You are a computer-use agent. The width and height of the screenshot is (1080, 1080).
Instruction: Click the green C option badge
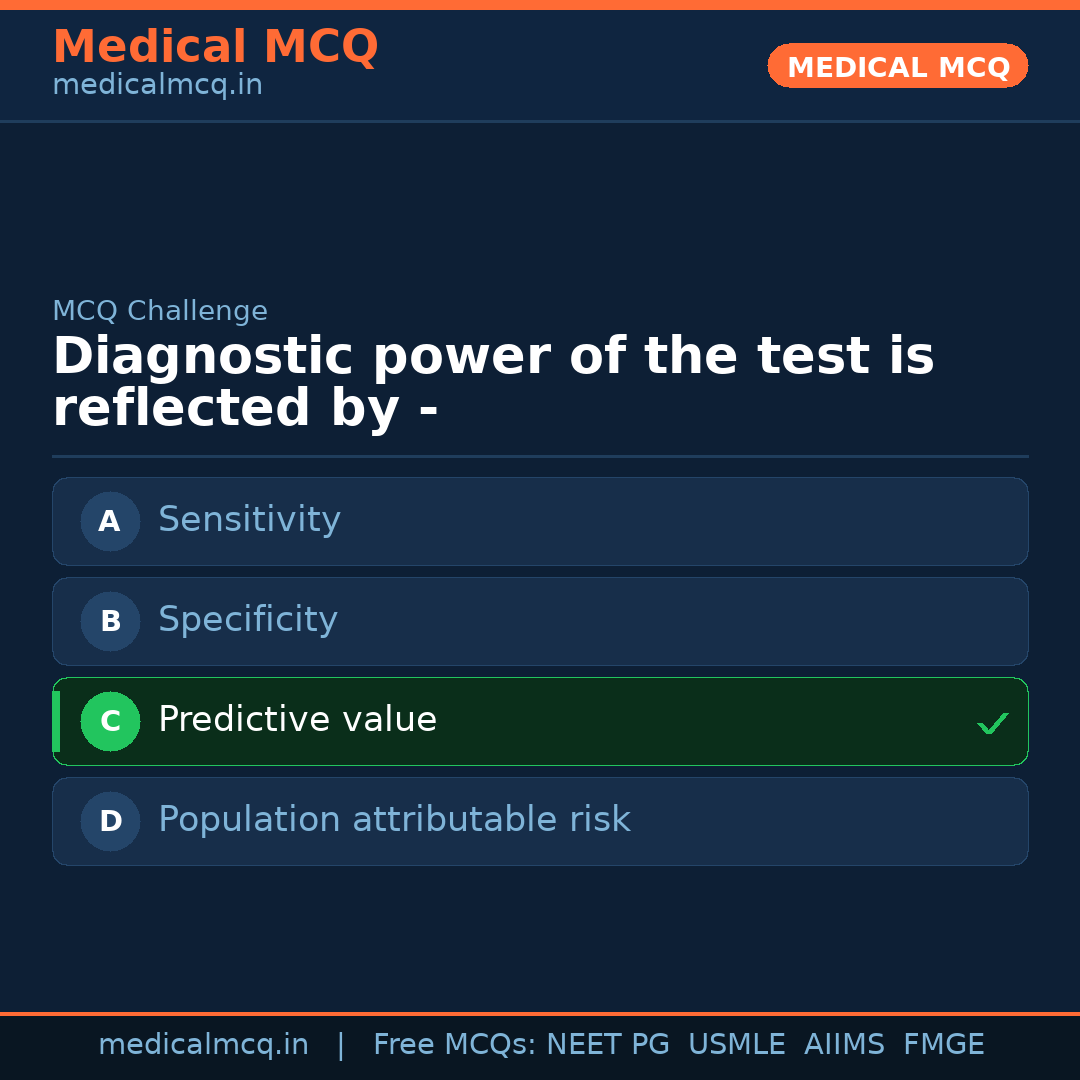point(110,721)
